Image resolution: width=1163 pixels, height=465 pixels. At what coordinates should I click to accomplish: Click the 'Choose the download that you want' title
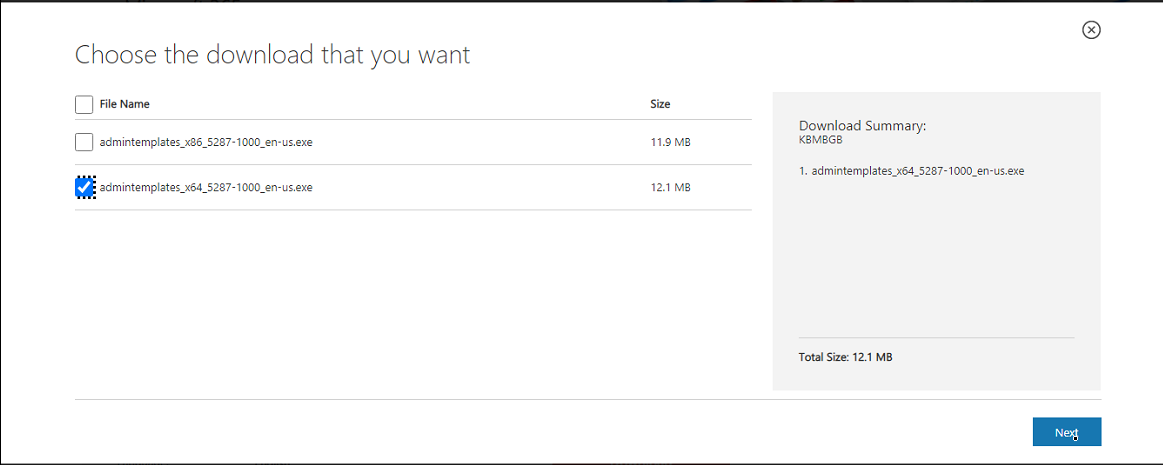click(272, 56)
